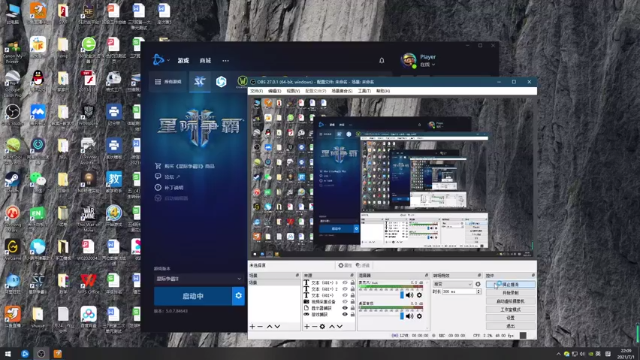
Task: Open the scene transition type dropdown
Action: [452, 284]
